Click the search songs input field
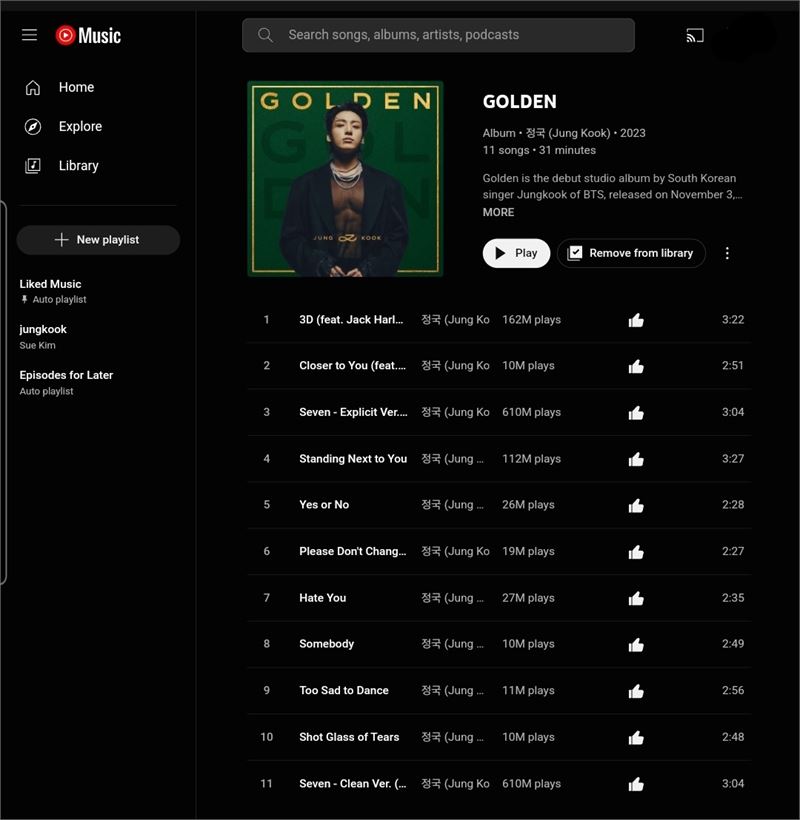Viewport: 800px width, 820px height. (438, 35)
